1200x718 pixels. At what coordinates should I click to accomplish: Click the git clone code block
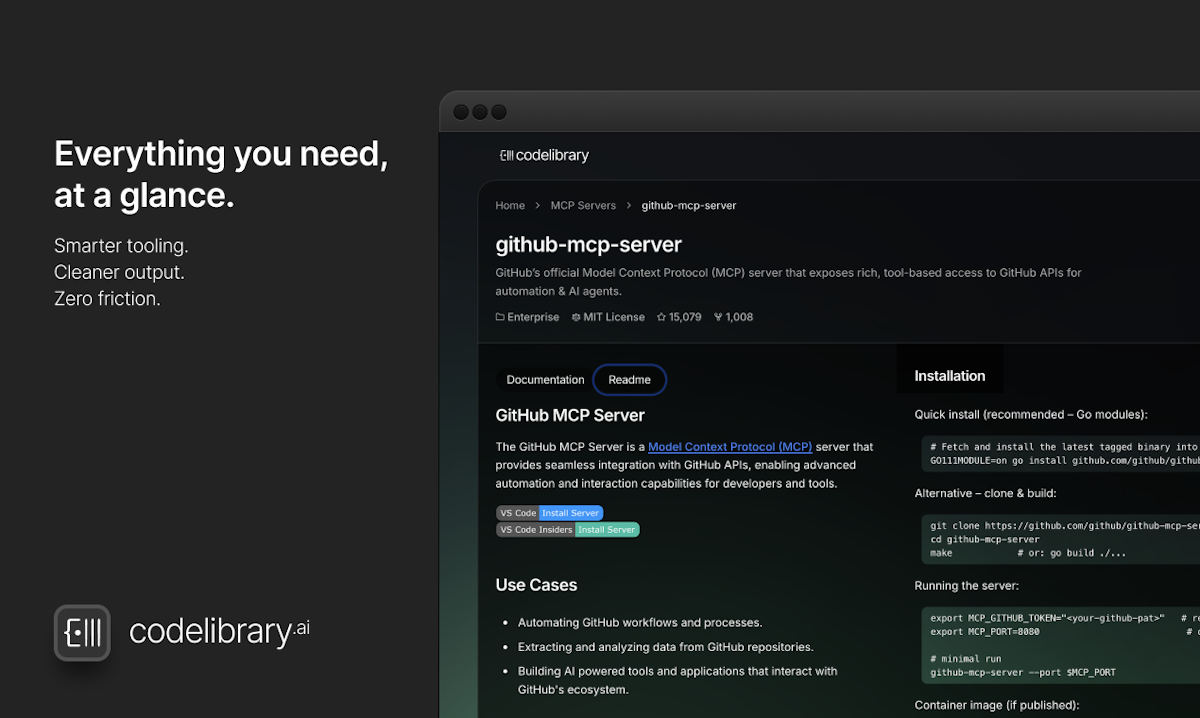(1061, 539)
